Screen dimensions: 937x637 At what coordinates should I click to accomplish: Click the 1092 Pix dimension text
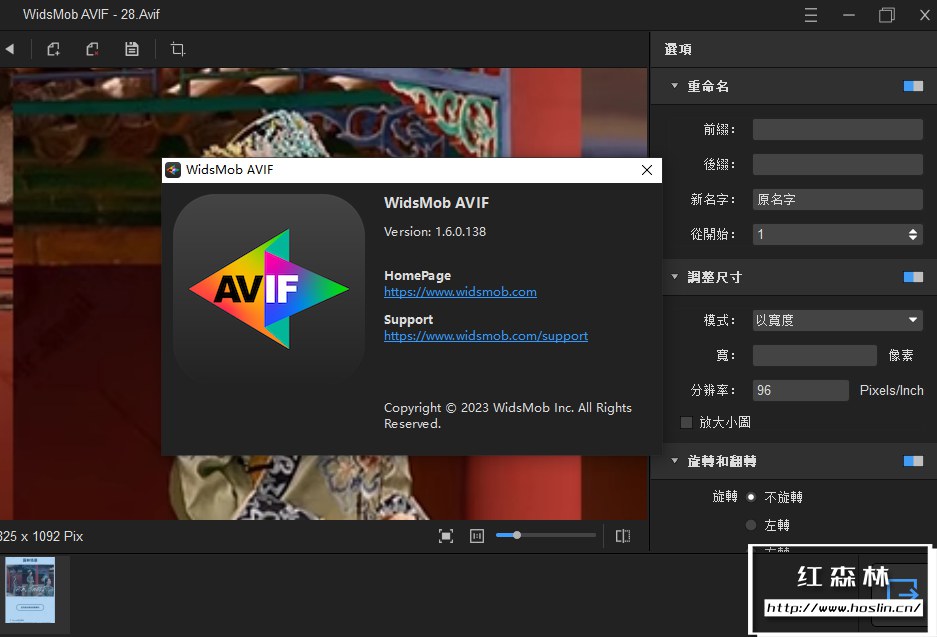point(57,537)
